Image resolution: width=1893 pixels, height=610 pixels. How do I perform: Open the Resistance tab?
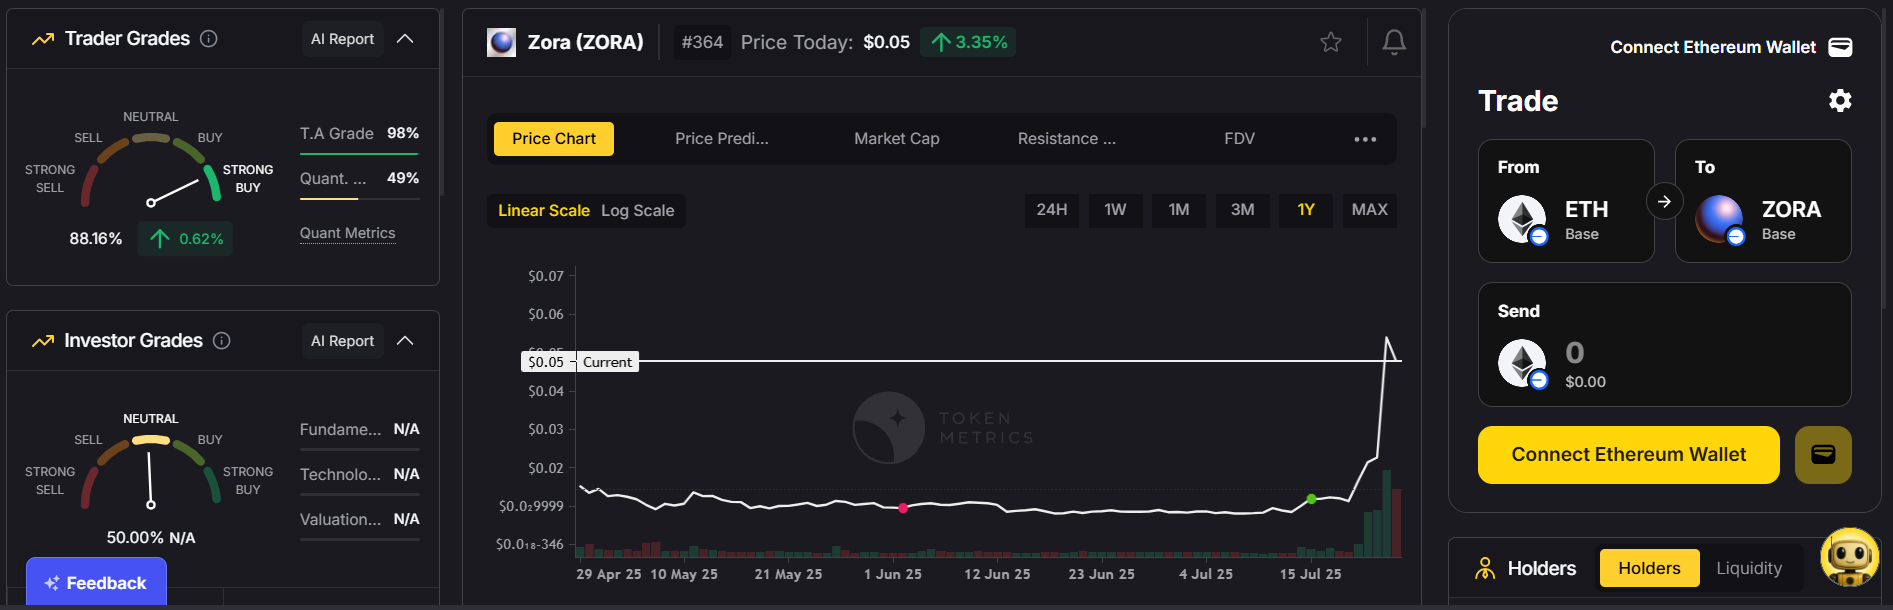pos(1067,139)
